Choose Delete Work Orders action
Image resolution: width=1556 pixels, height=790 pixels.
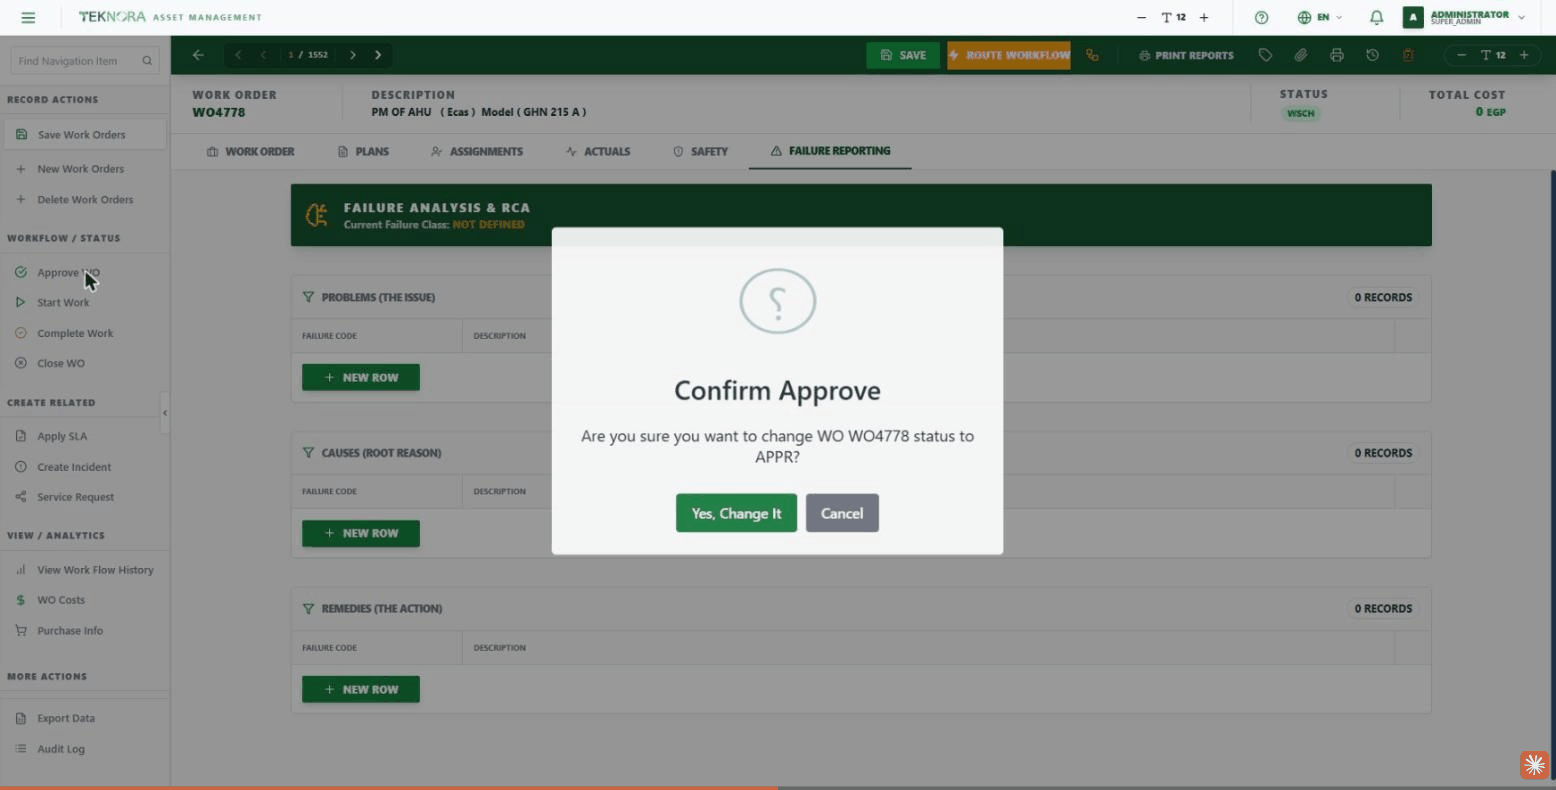(x=84, y=200)
